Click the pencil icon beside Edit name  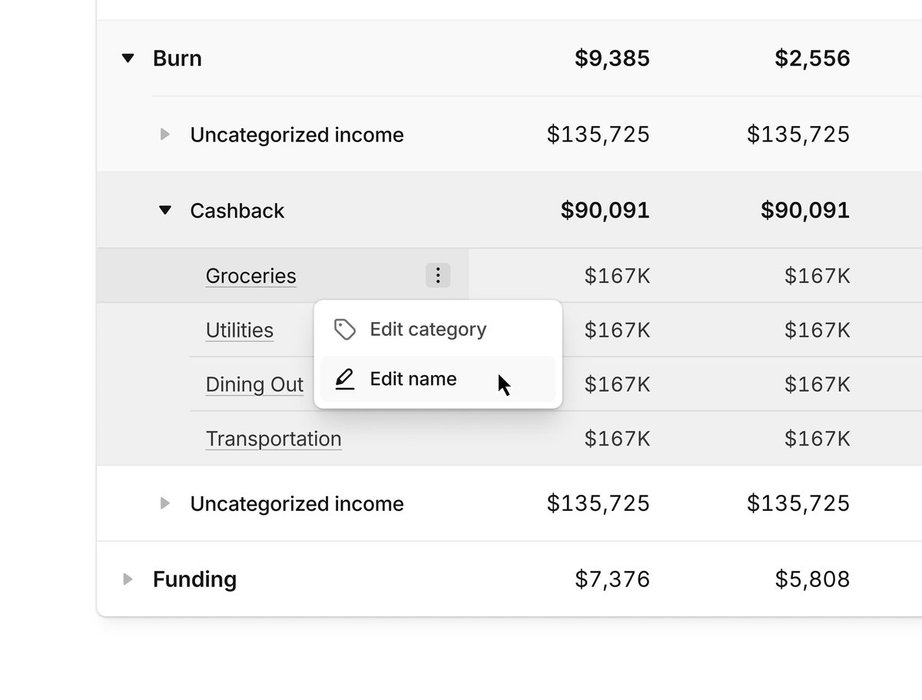pyautogui.click(x=345, y=379)
